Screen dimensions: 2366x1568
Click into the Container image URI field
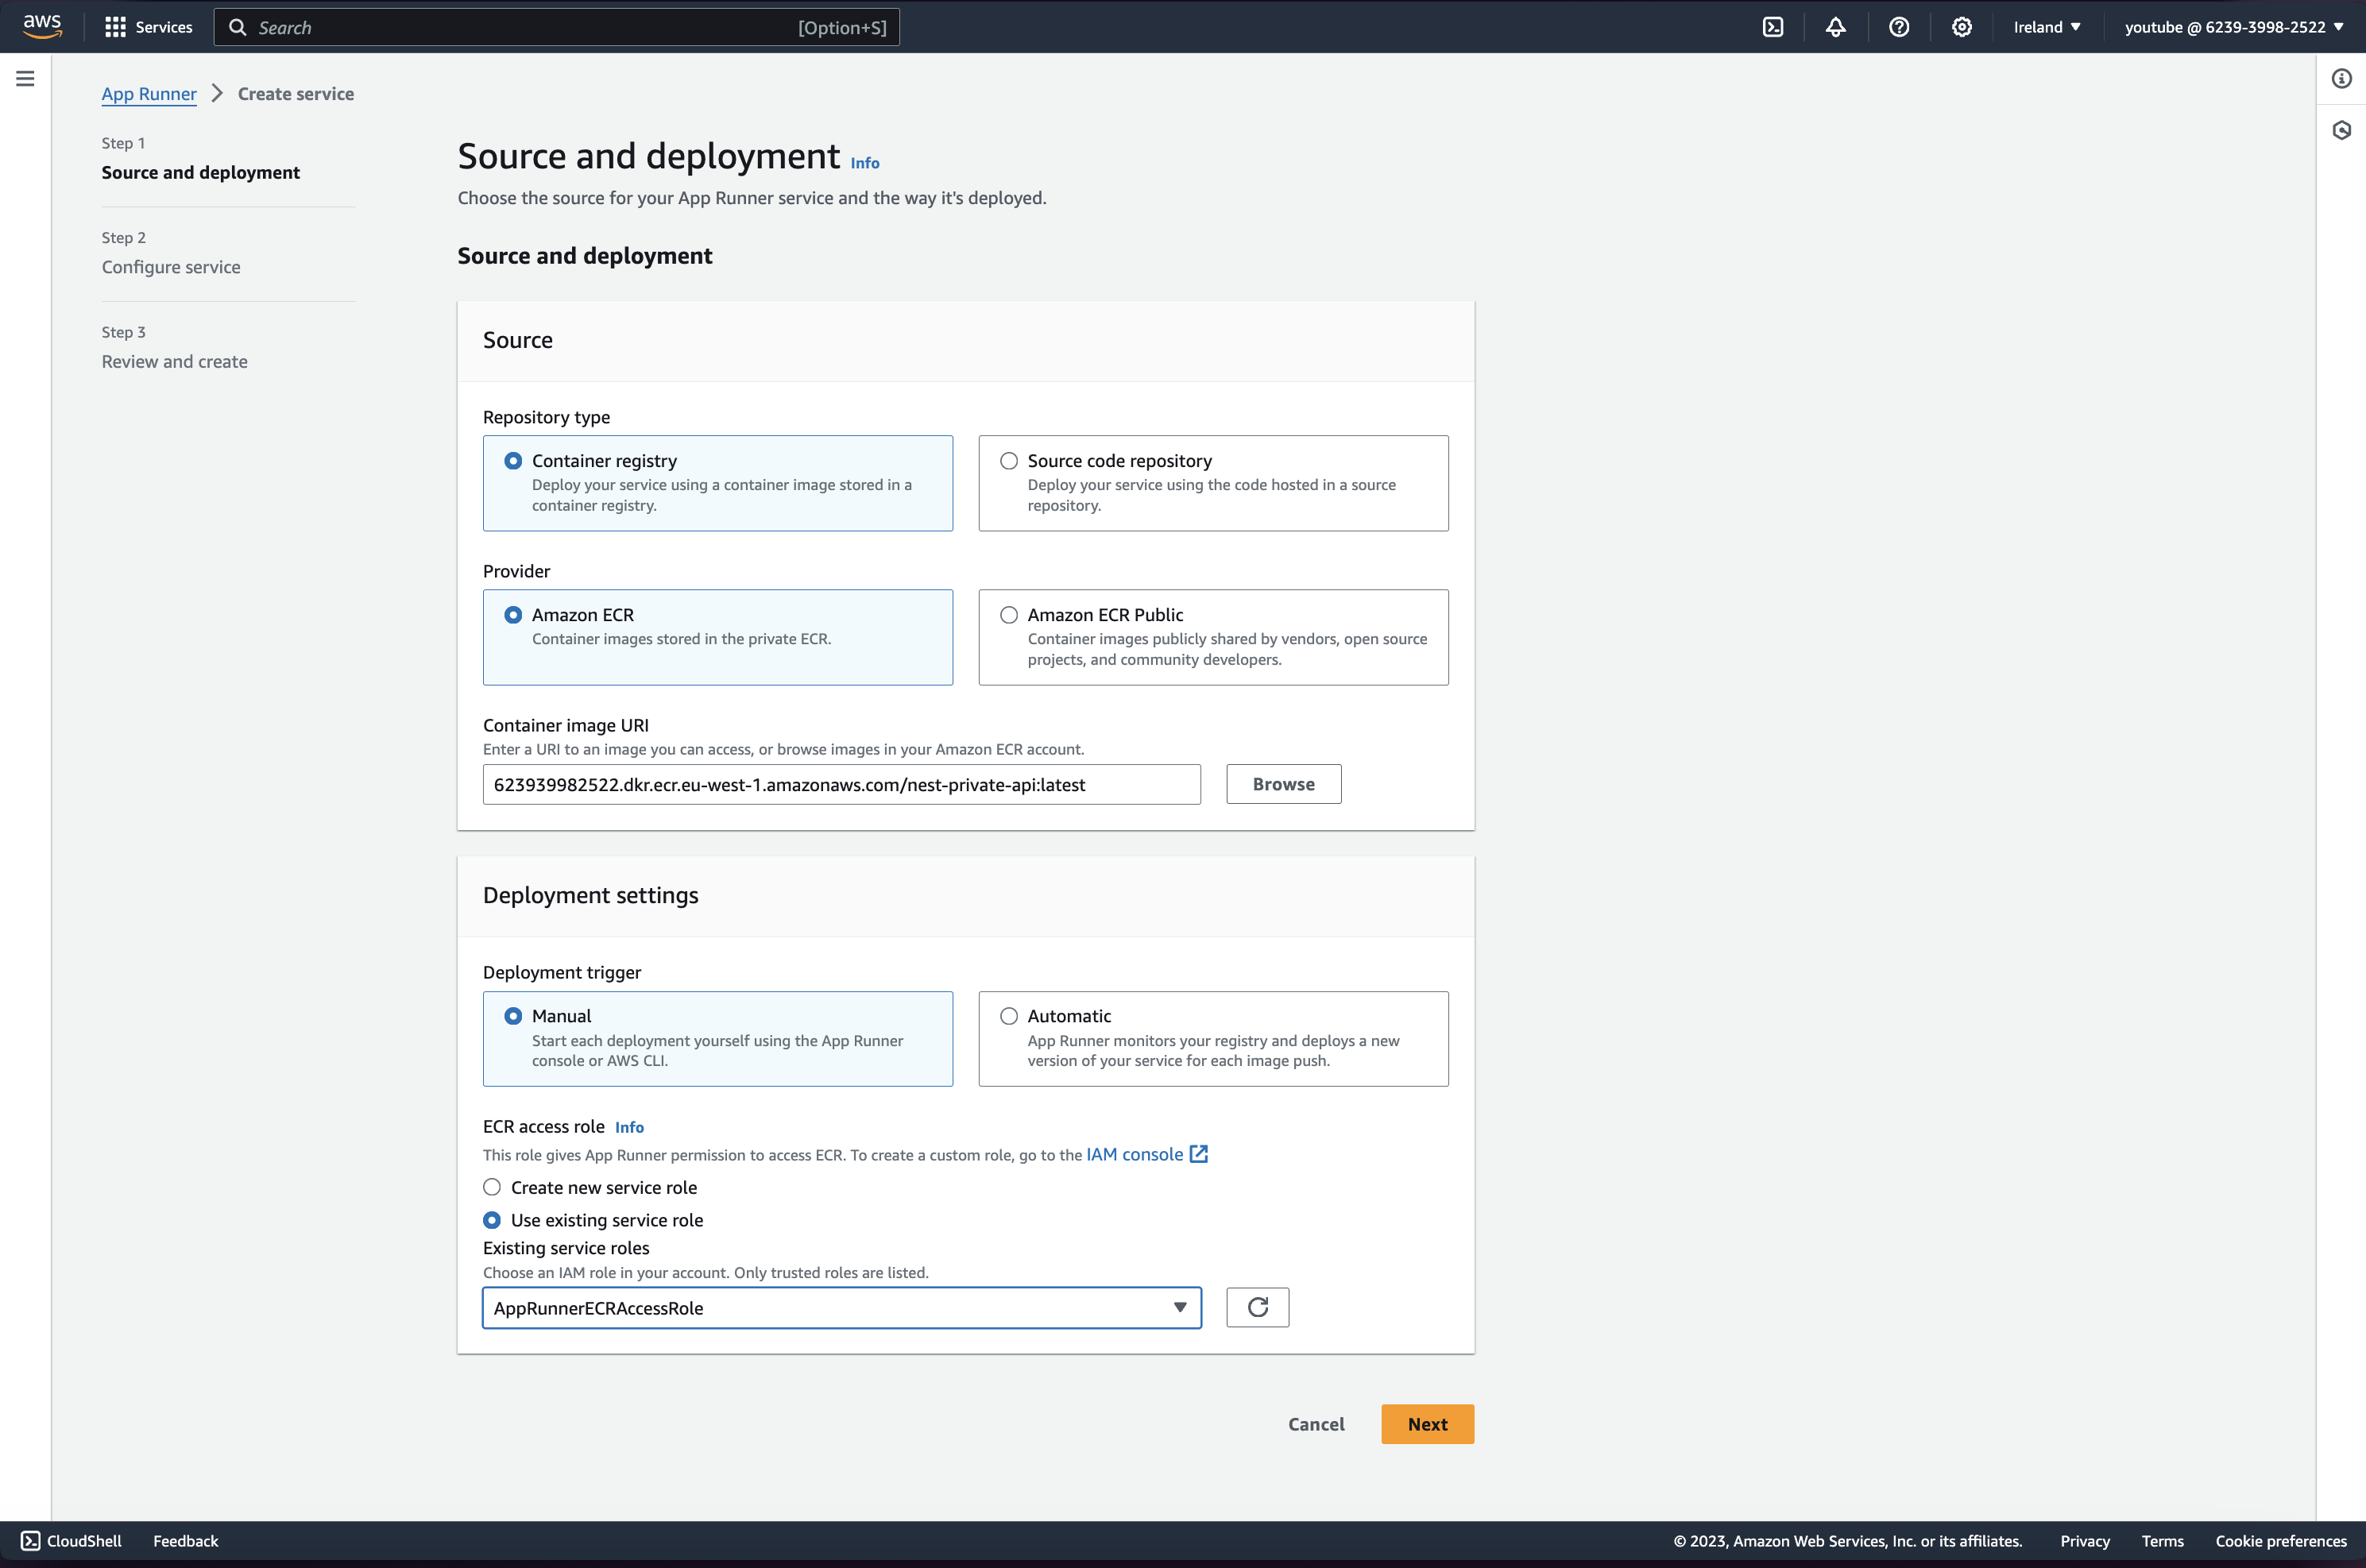841,785
